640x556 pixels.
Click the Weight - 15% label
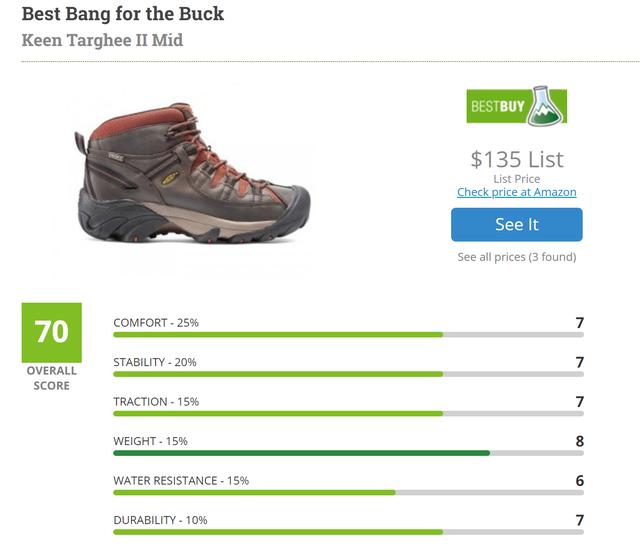click(151, 441)
